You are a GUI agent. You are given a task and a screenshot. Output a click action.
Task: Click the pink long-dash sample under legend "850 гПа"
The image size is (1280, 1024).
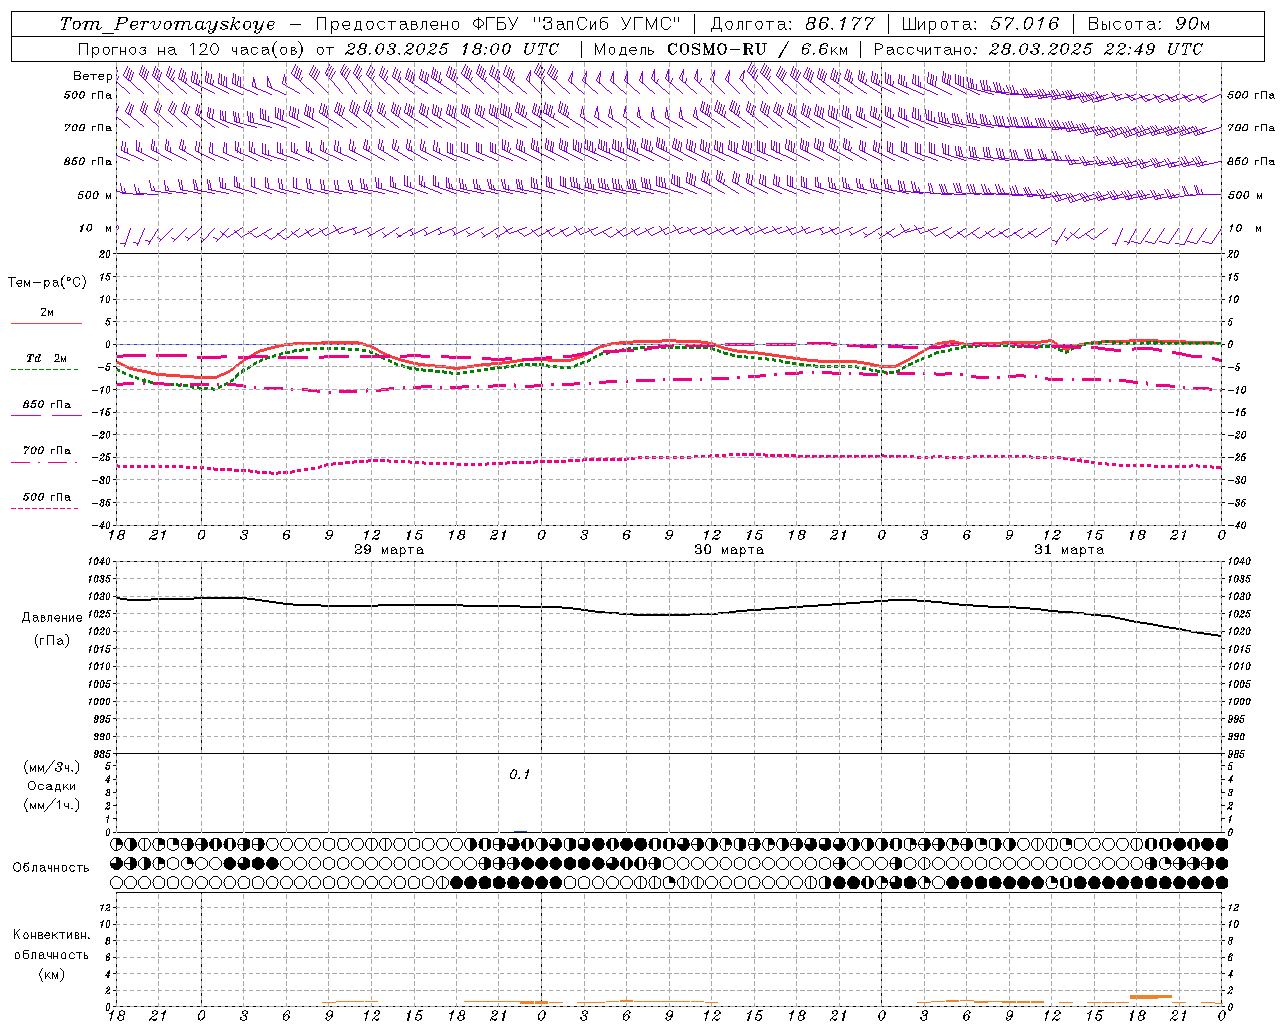coord(46,415)
